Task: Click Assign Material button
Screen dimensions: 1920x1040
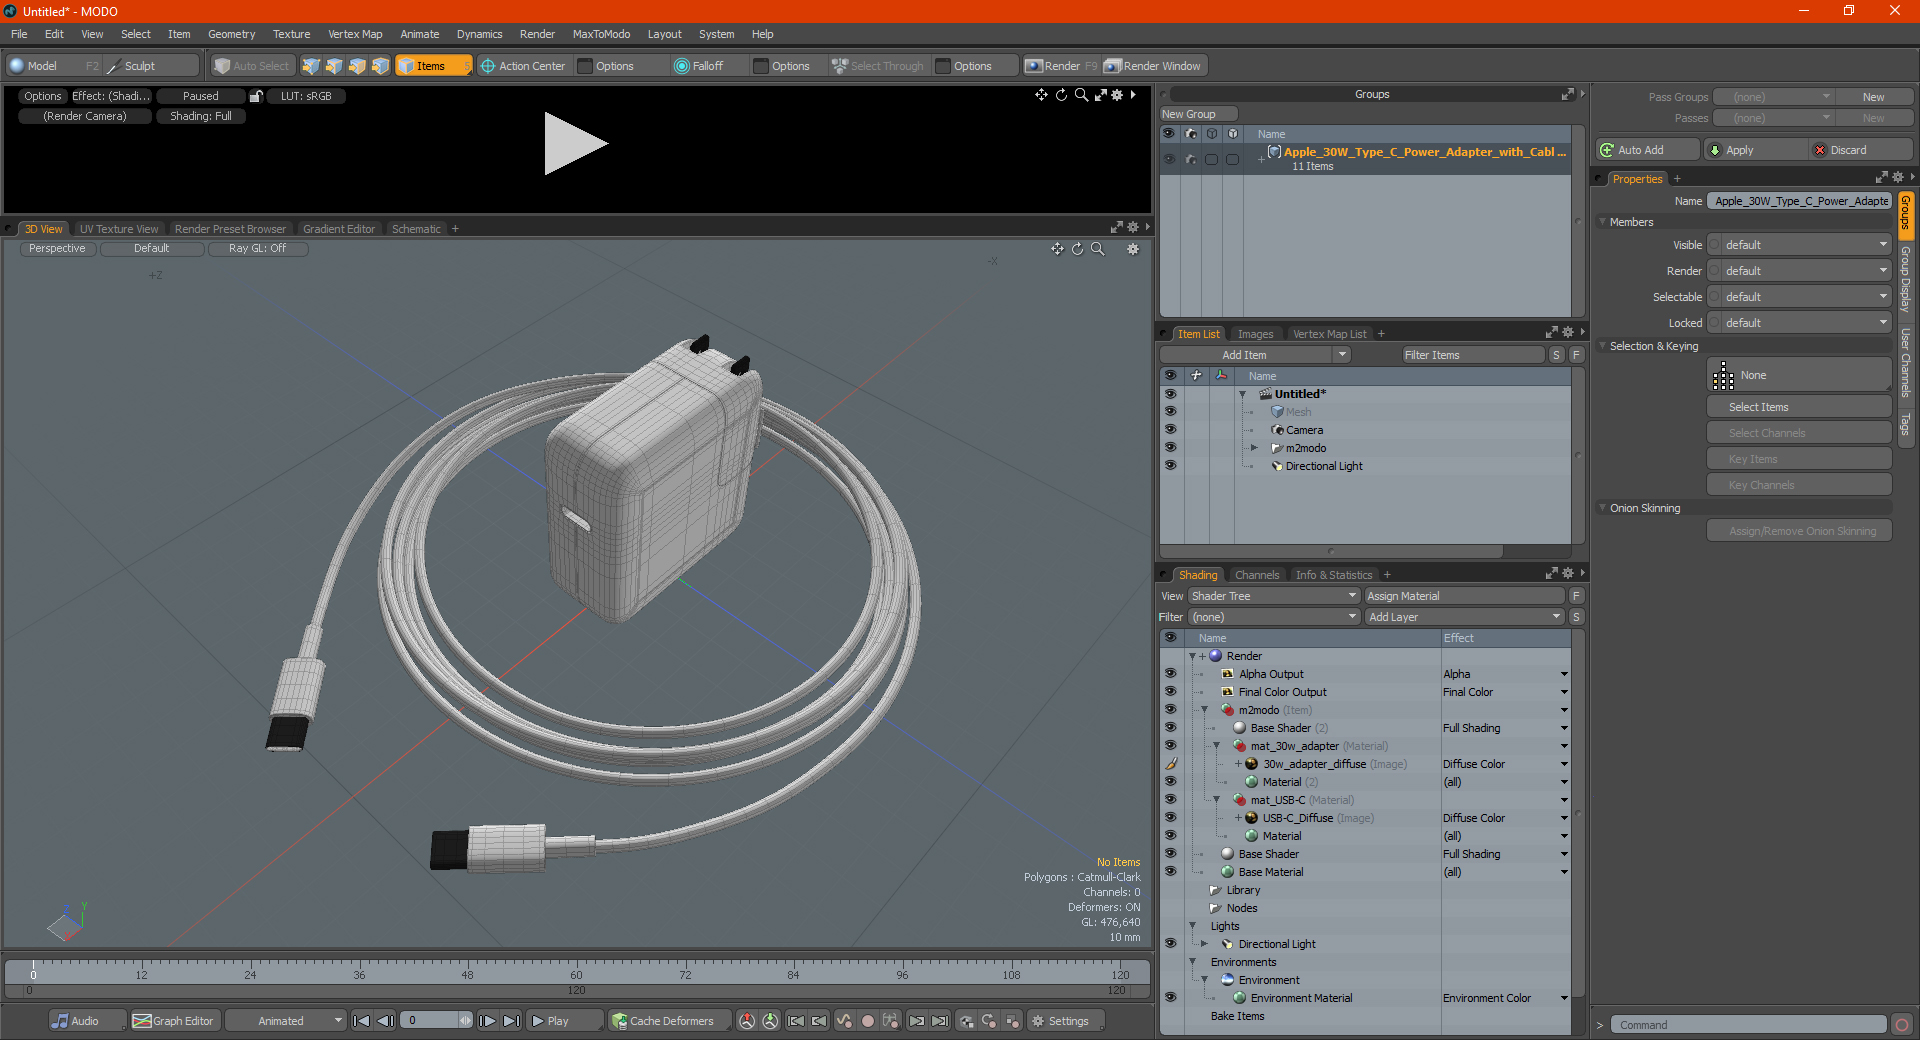Action: (1464, 596)
